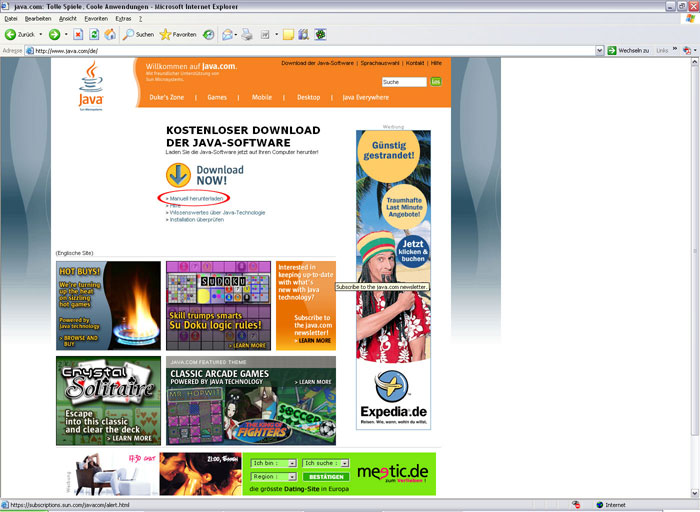Open the Favoriten star panel
700x512 pixels.
point(178,34)
